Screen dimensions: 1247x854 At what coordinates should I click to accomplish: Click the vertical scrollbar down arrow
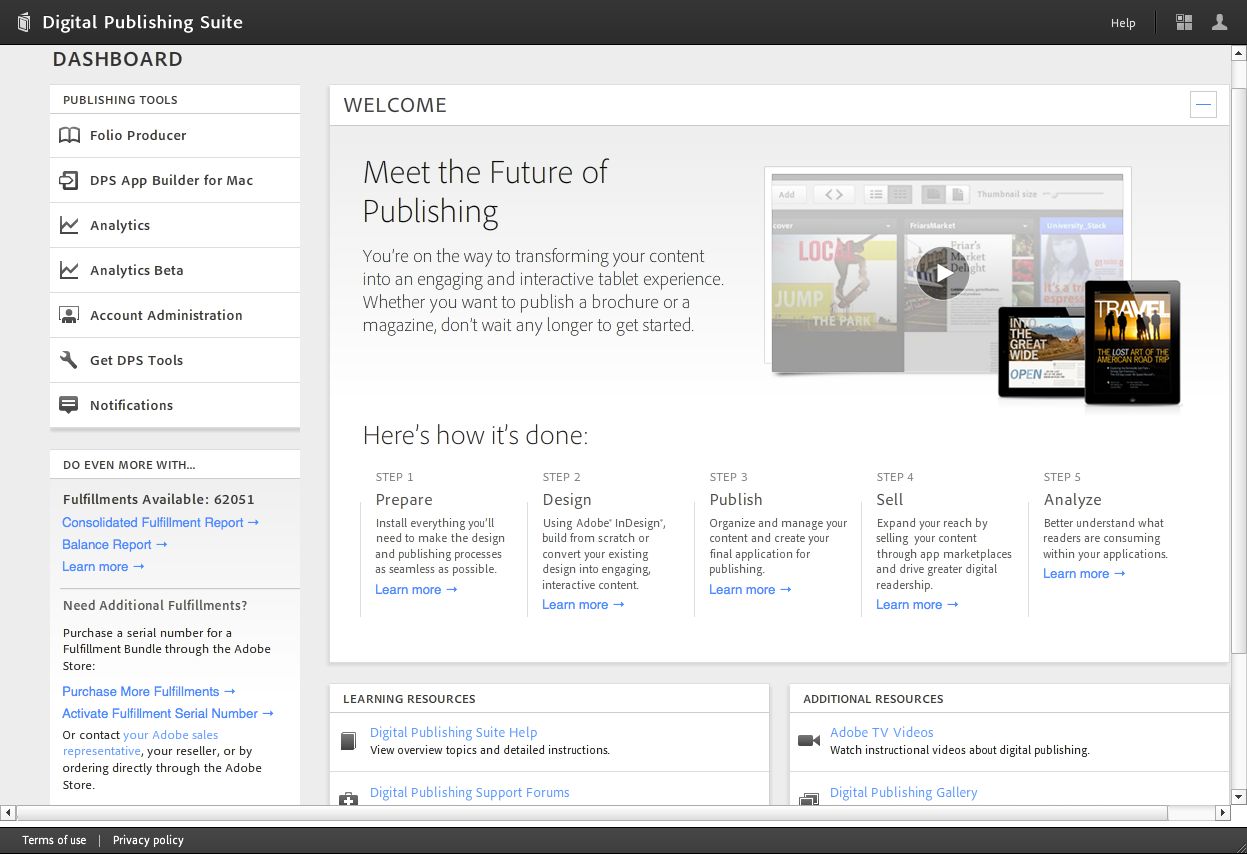click(x=1238, y=797)
